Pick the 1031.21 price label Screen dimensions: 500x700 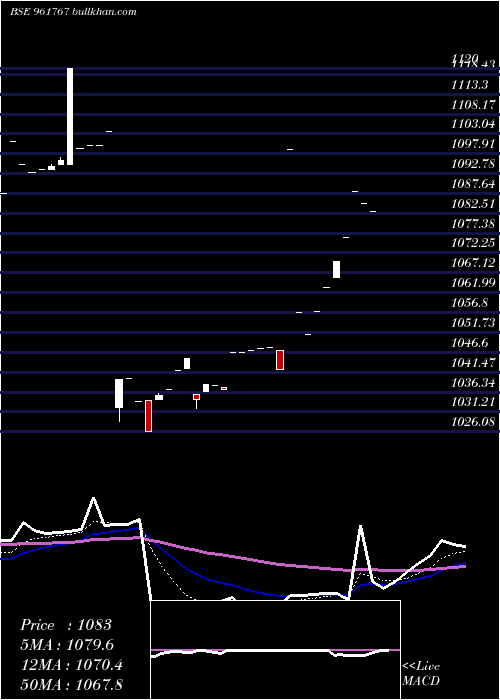(x=473, y=402)
